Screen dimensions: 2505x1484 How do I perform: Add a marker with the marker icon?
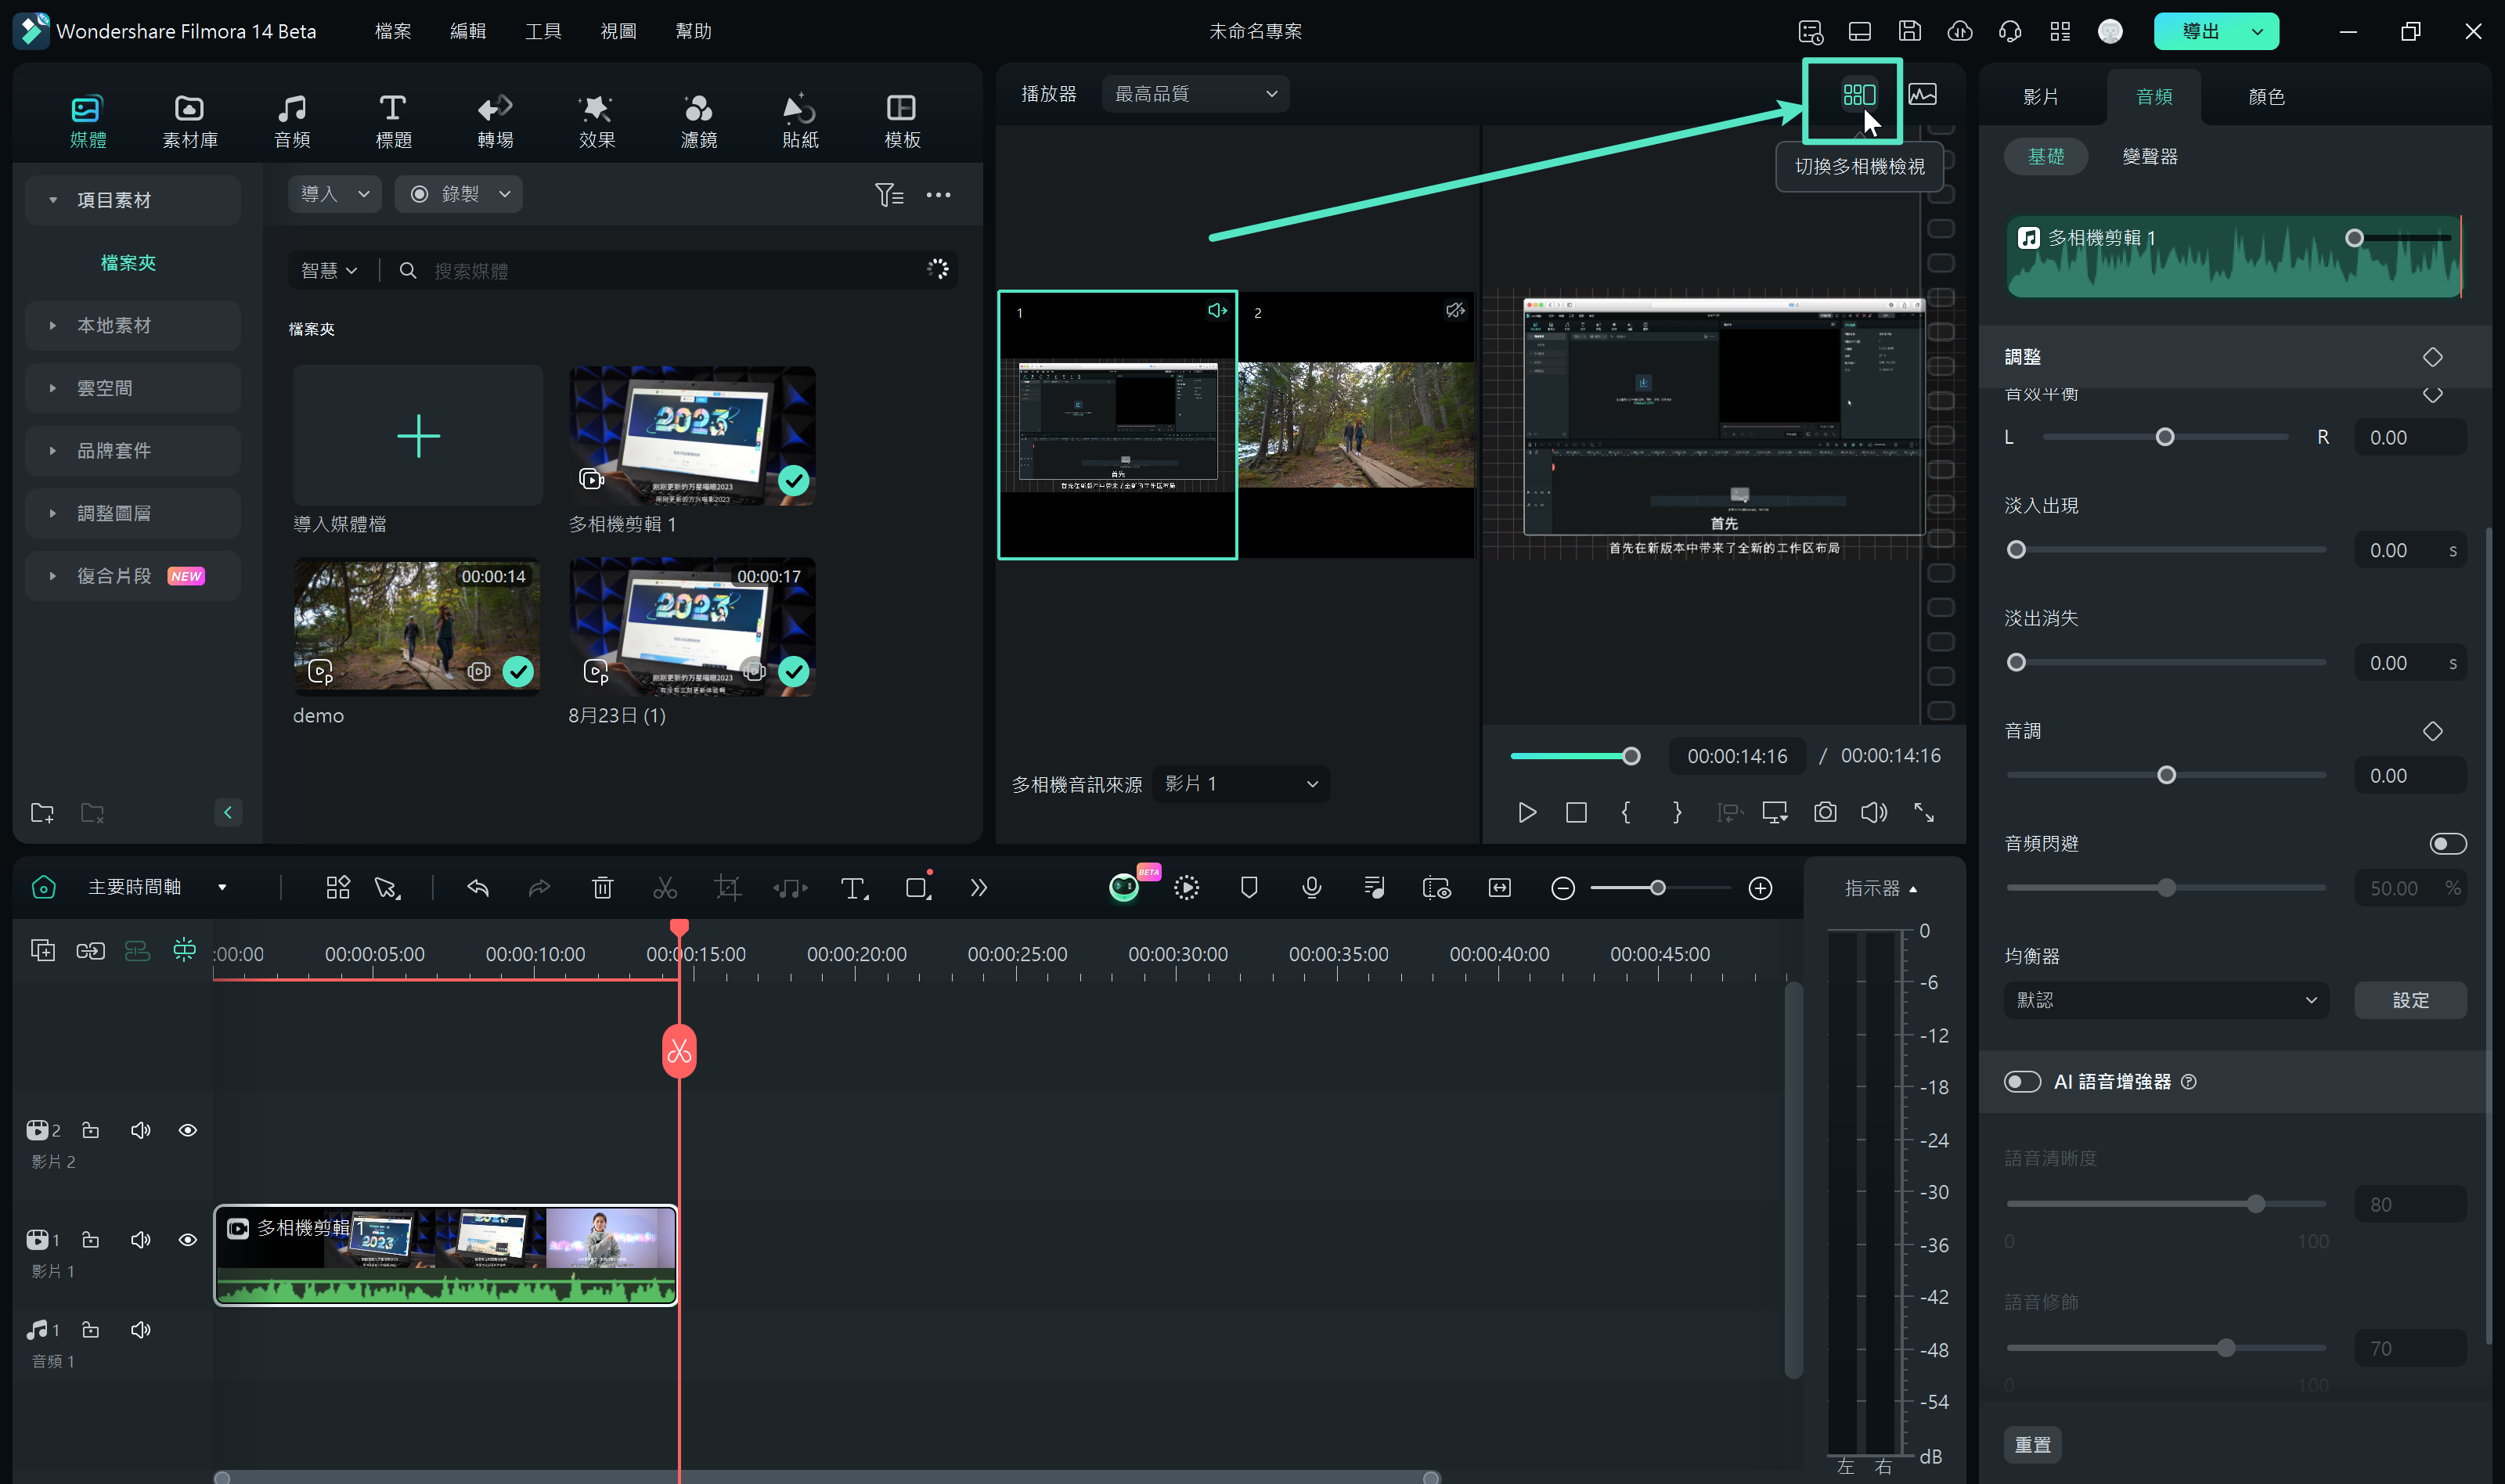[x=1249, y=888]
